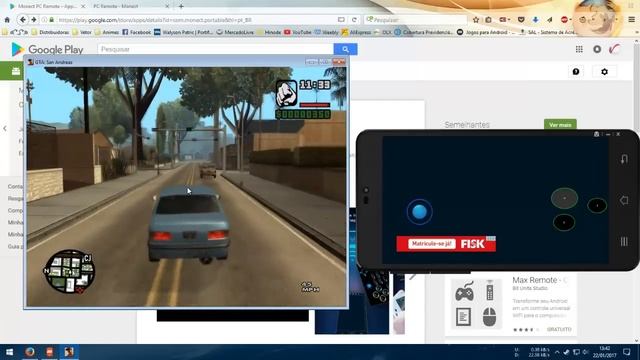Tap phone emulator back arrow button
The height and width of the screenshot is (360, 640).
pos(624,200)
